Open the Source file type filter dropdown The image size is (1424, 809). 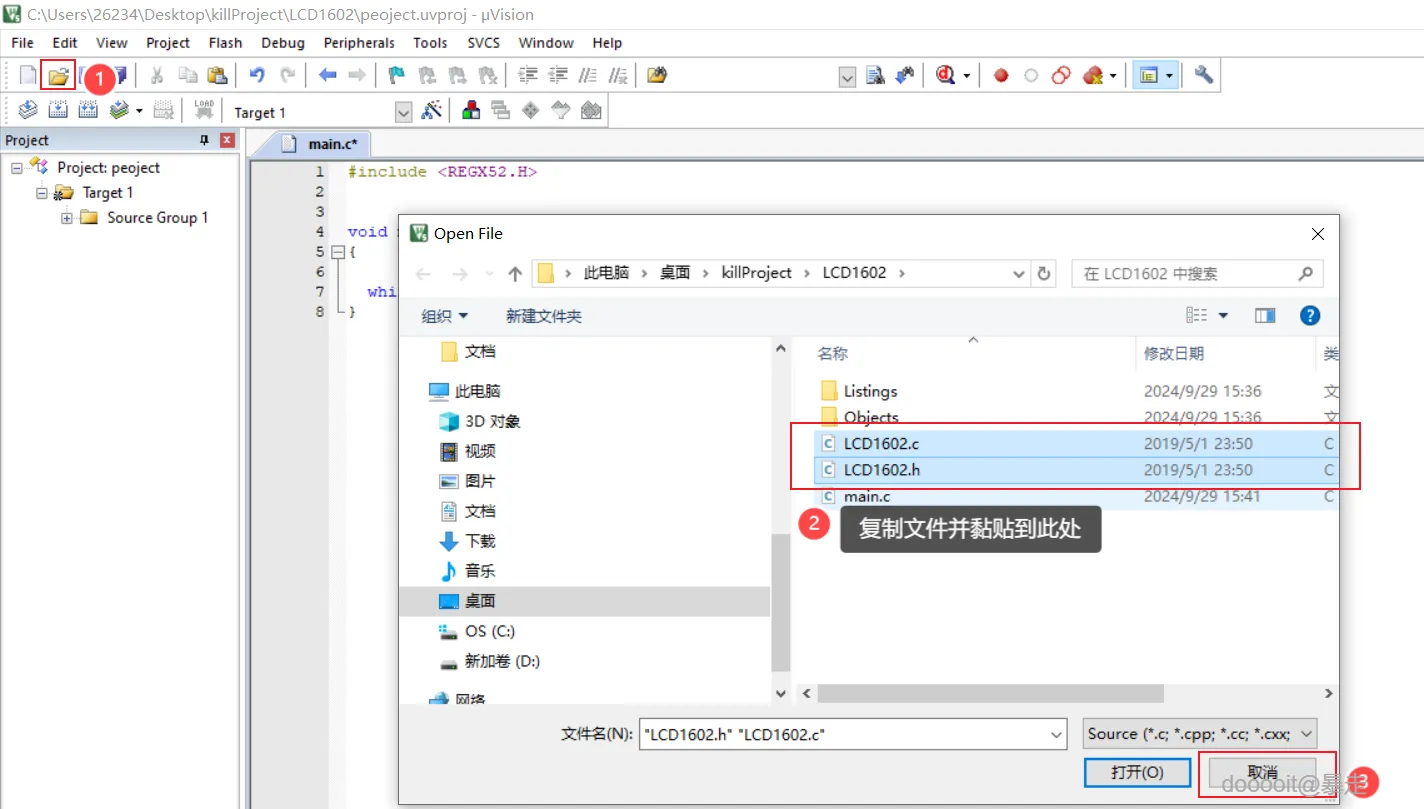(1305, 733)
